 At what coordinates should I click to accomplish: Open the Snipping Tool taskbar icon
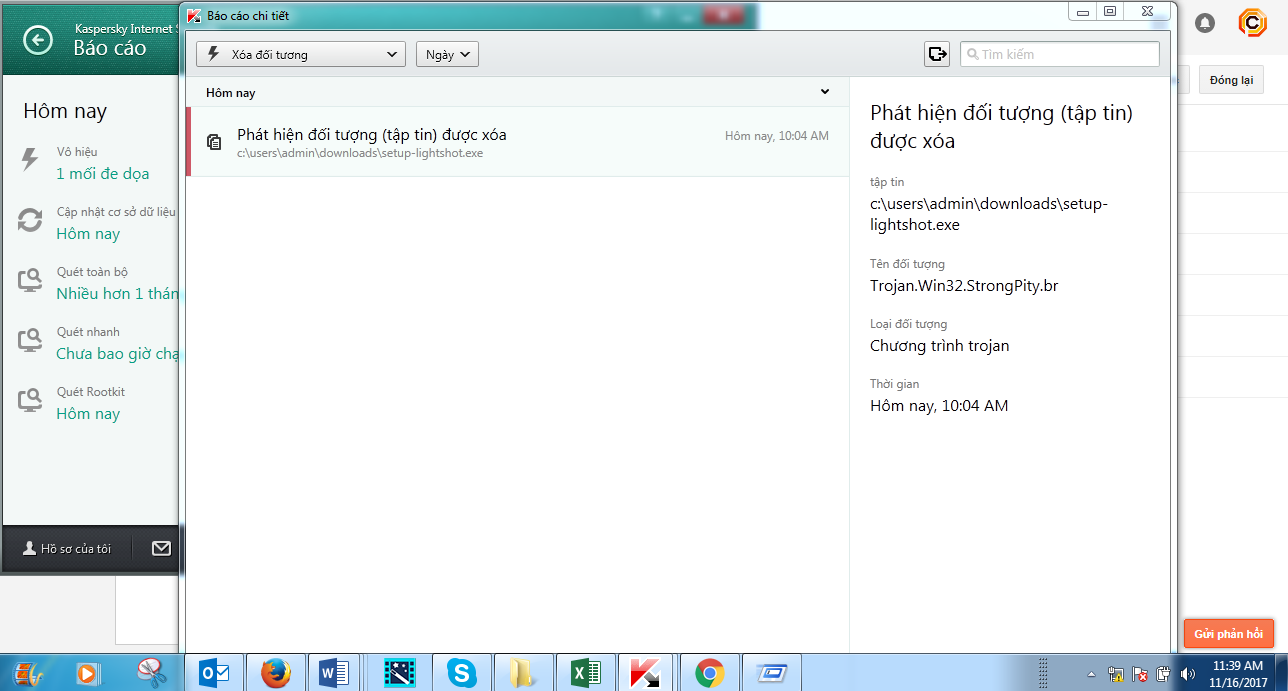tap(150, 673)
